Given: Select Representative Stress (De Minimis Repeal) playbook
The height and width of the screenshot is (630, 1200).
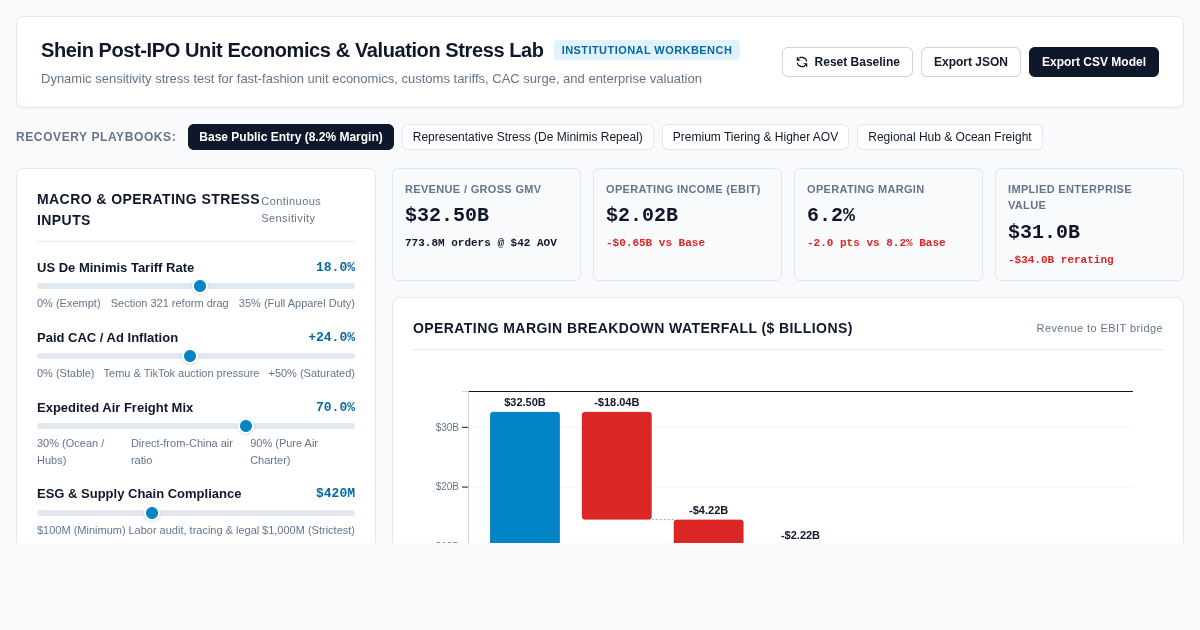Looking at the screenshot, I should point(528,137).
